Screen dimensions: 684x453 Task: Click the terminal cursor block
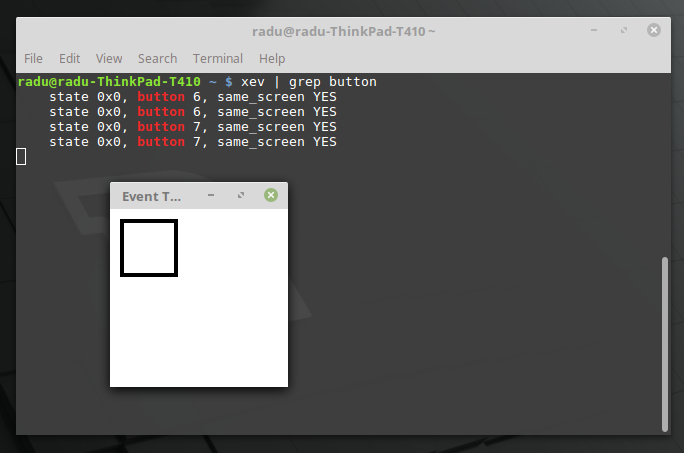(21, 157)
